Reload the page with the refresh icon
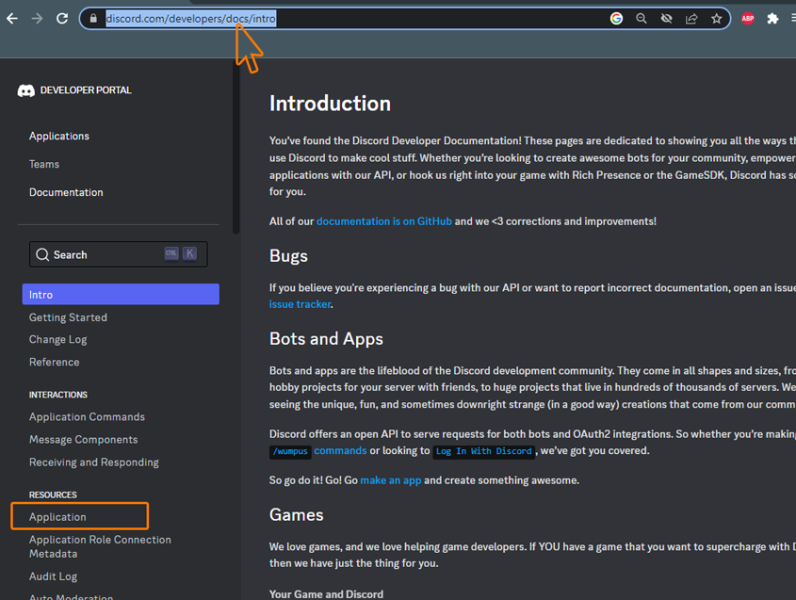Viewport: 796px width, 600px height. (62, 18)
